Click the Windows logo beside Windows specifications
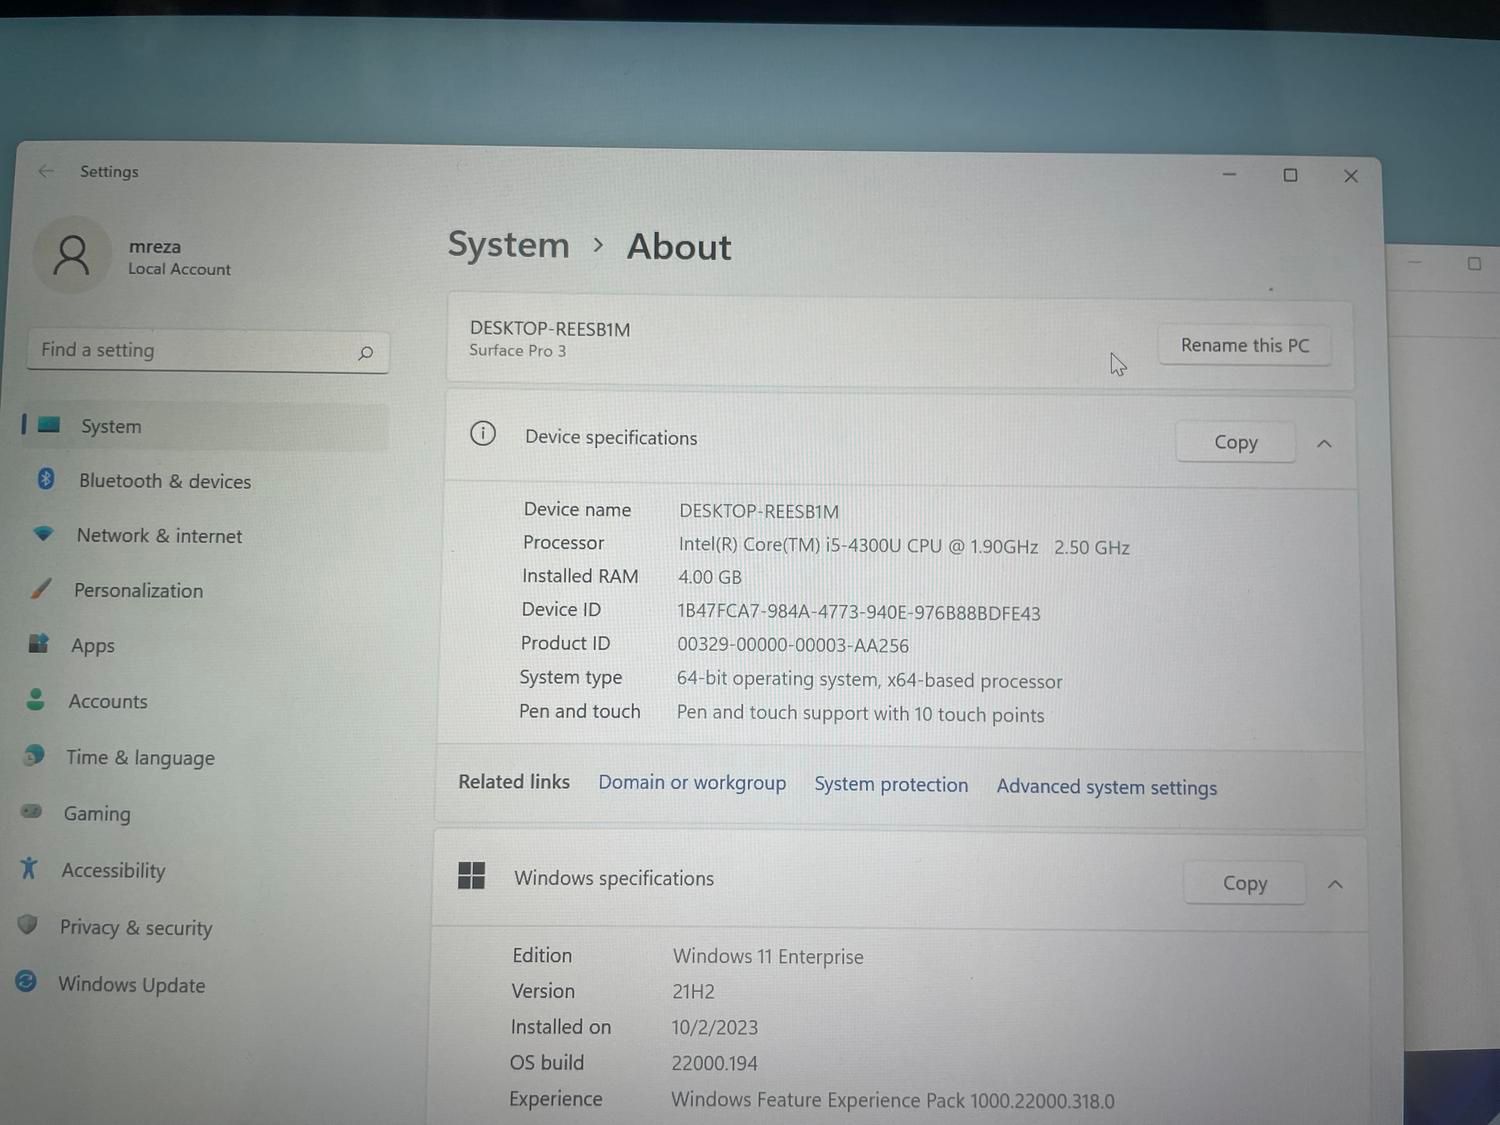1500x1125 pixels. 471,876
